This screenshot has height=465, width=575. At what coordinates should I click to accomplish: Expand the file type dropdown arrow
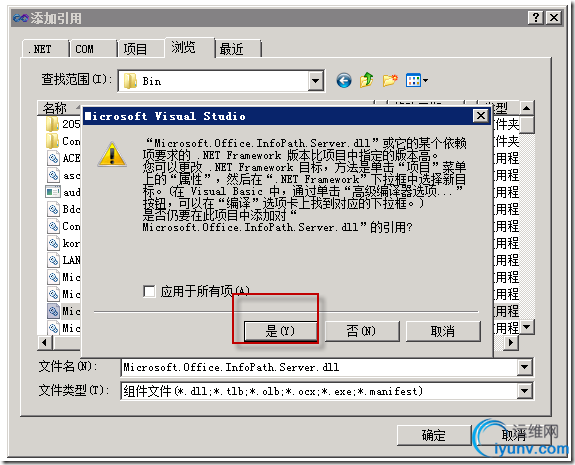[525, 391]
